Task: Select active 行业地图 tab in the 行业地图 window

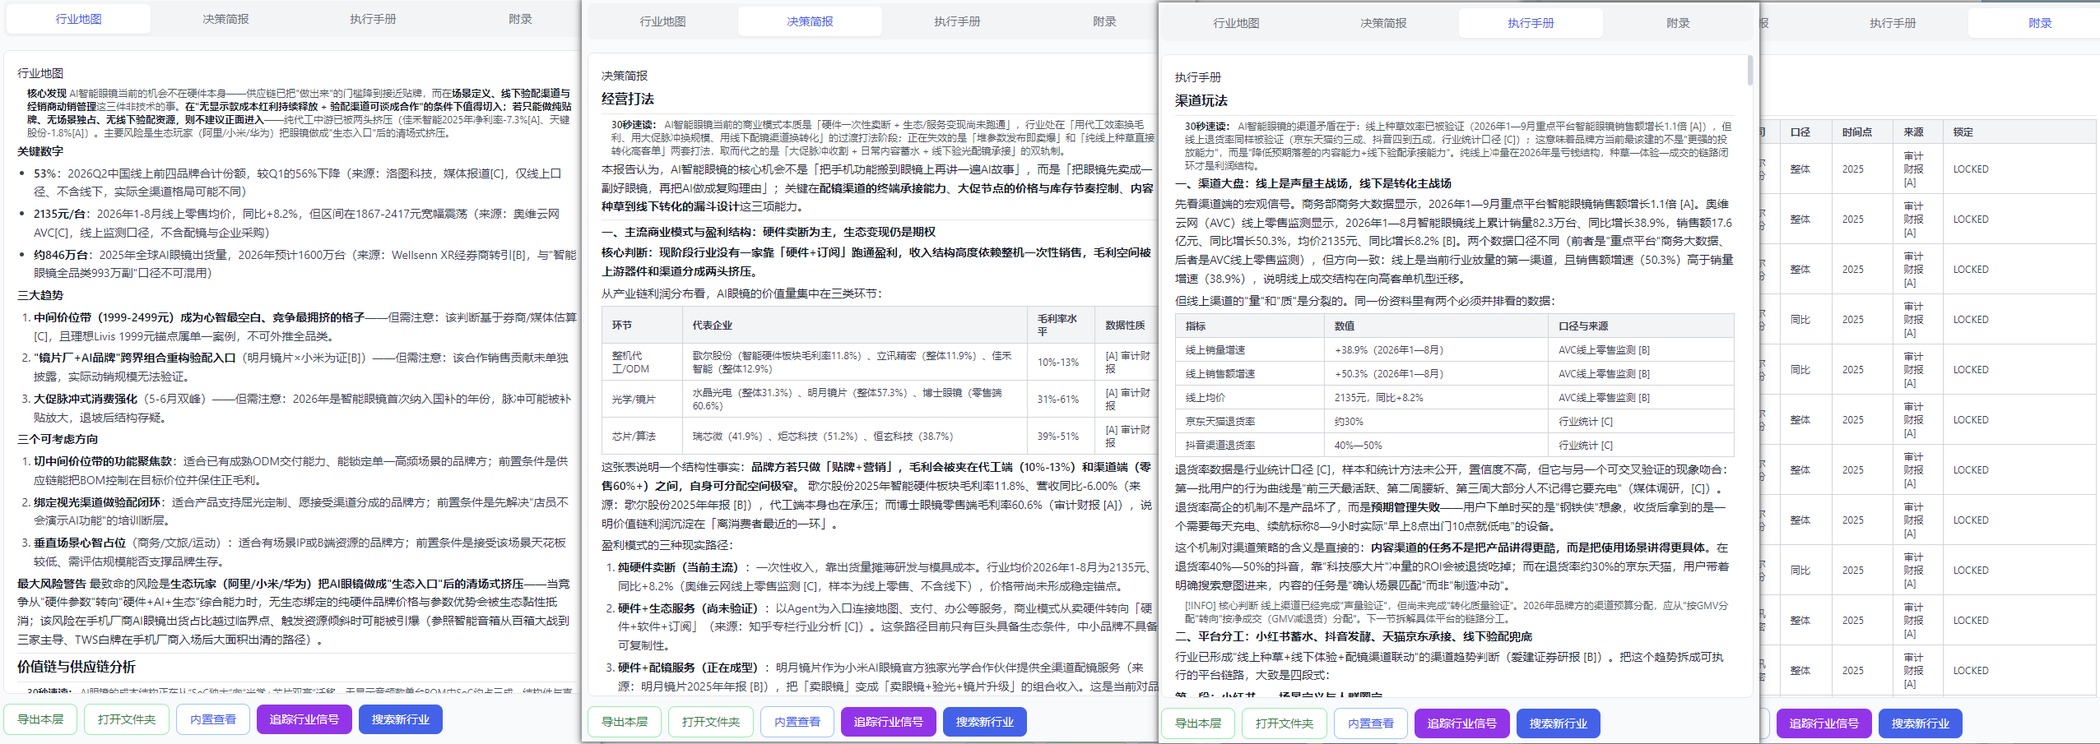Action: point(78,19)
